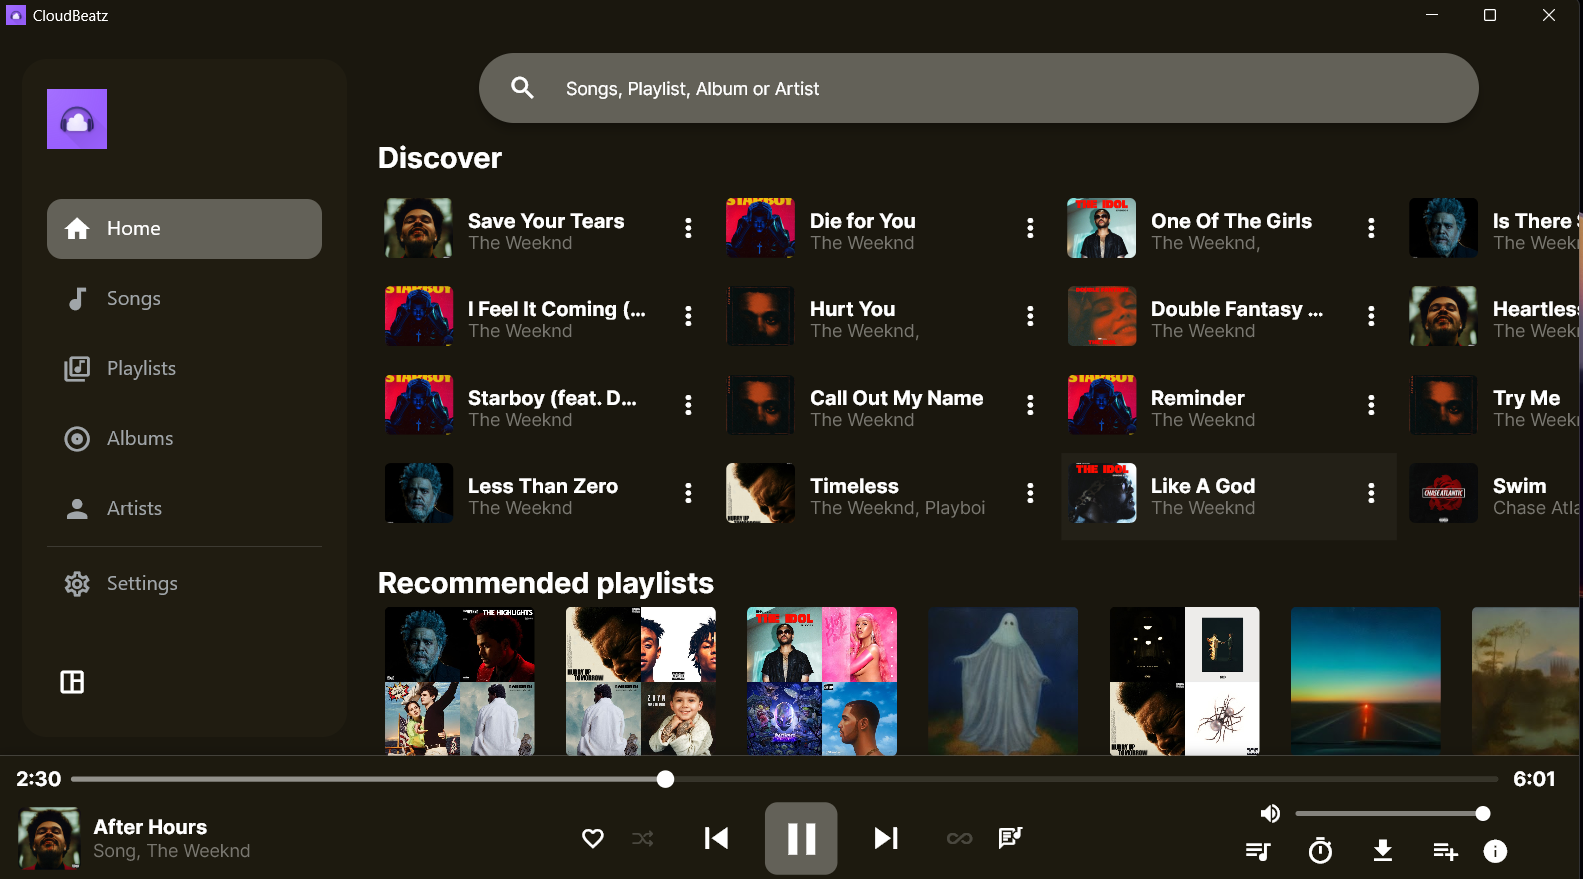Toggle repeat infinity icon
This screenshot has width=1583, height=879.
pos(959,838)
